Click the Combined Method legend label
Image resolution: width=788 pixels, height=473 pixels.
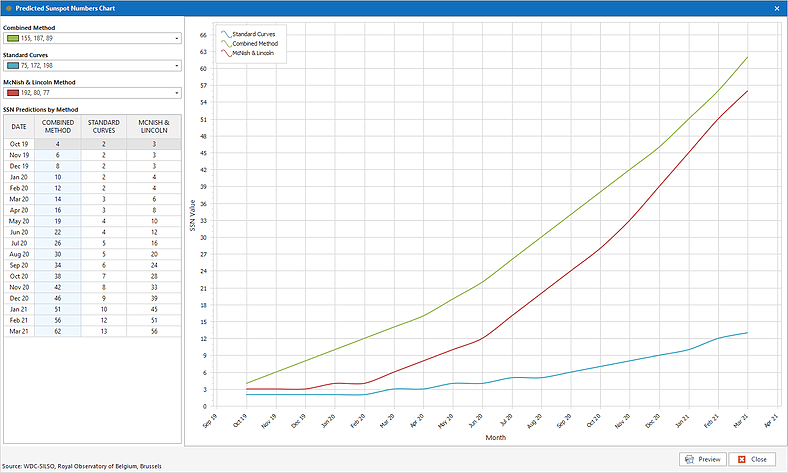coord(255,44)
